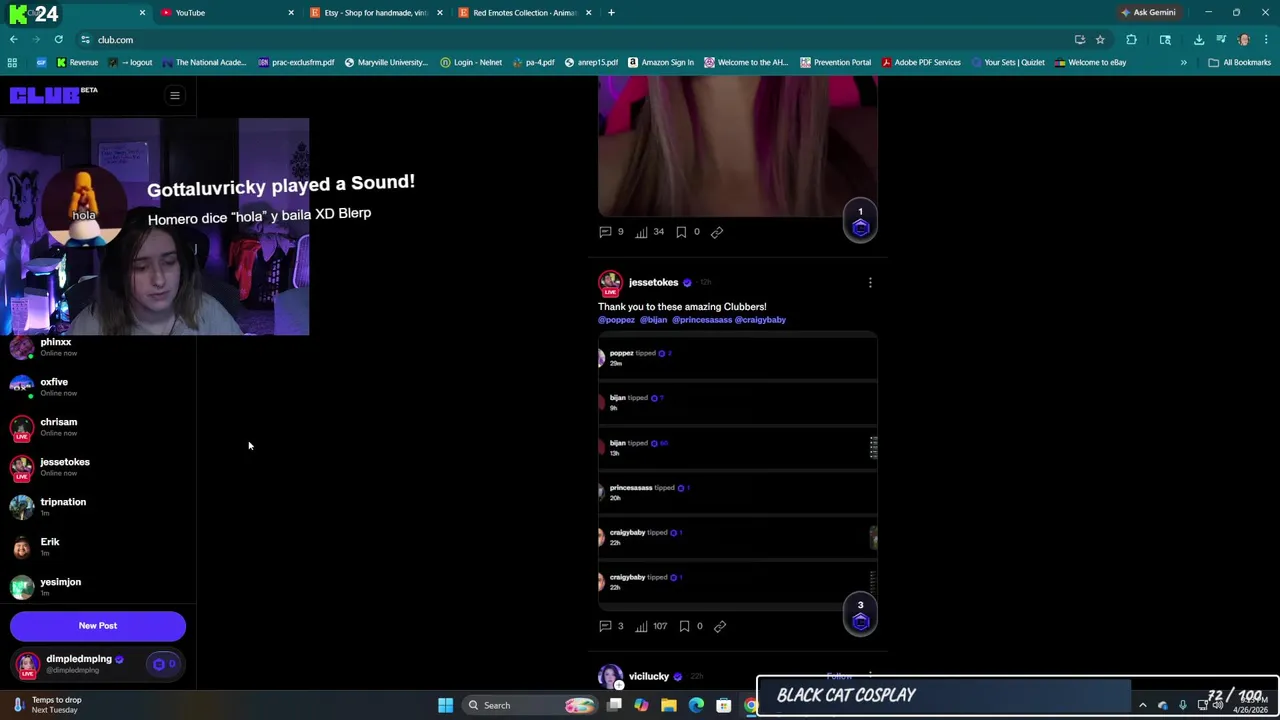Open the All Bookmarks folder
This screenshot has height=720, width=1280.
(1239, 62)
